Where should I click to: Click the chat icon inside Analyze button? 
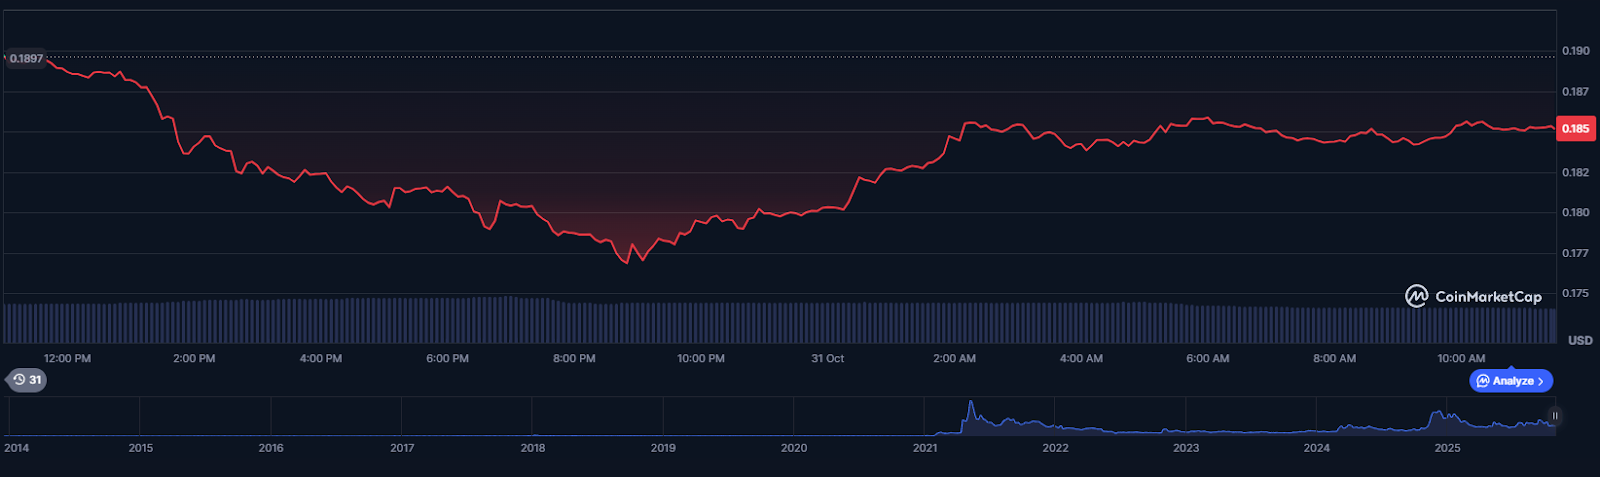click(x=1483, y=381)
